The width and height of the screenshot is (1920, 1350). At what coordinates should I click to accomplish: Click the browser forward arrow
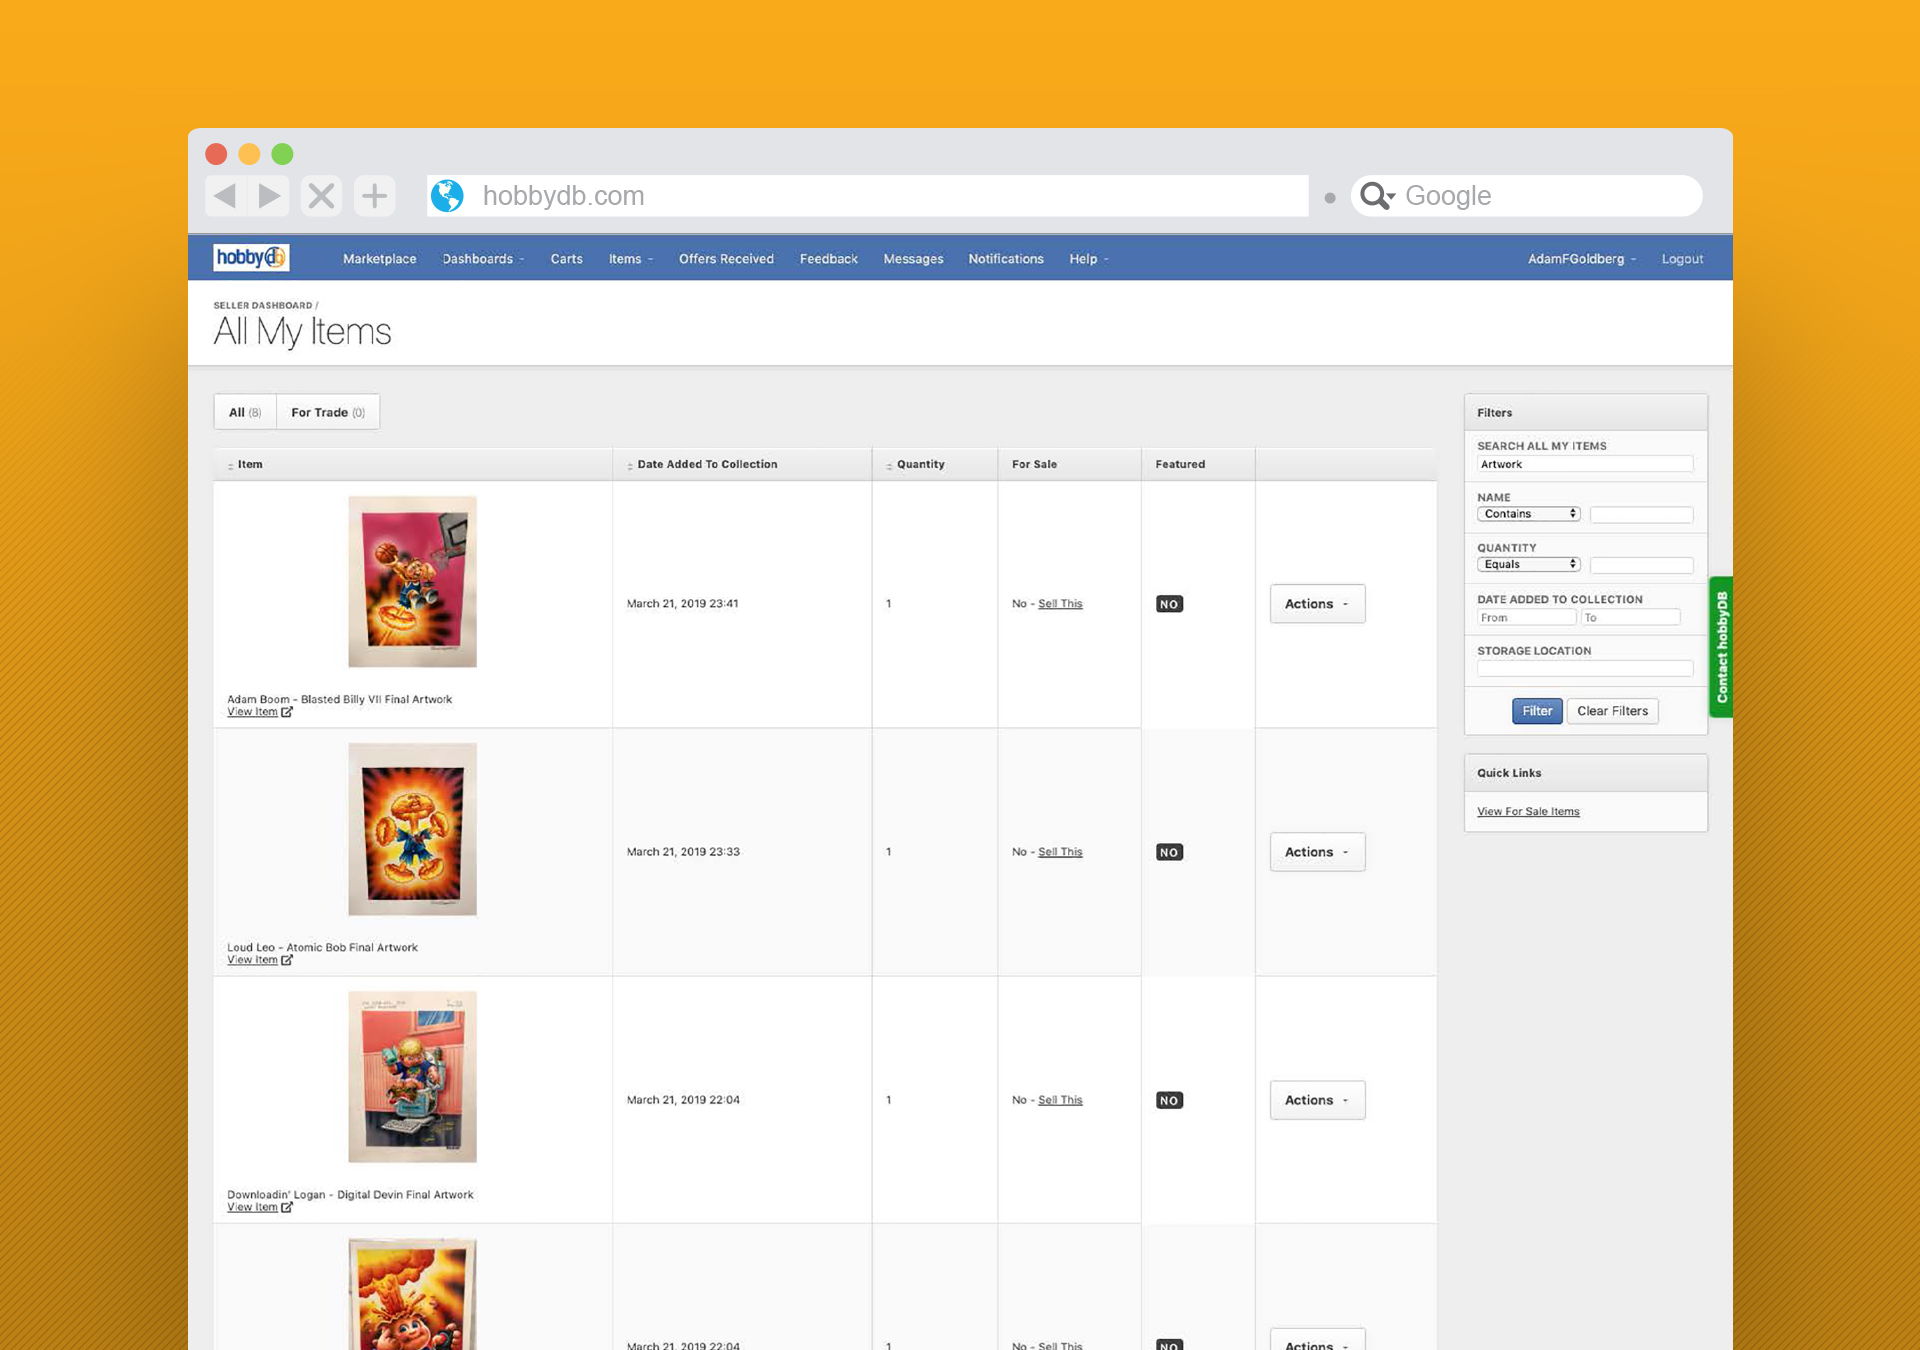269,195
